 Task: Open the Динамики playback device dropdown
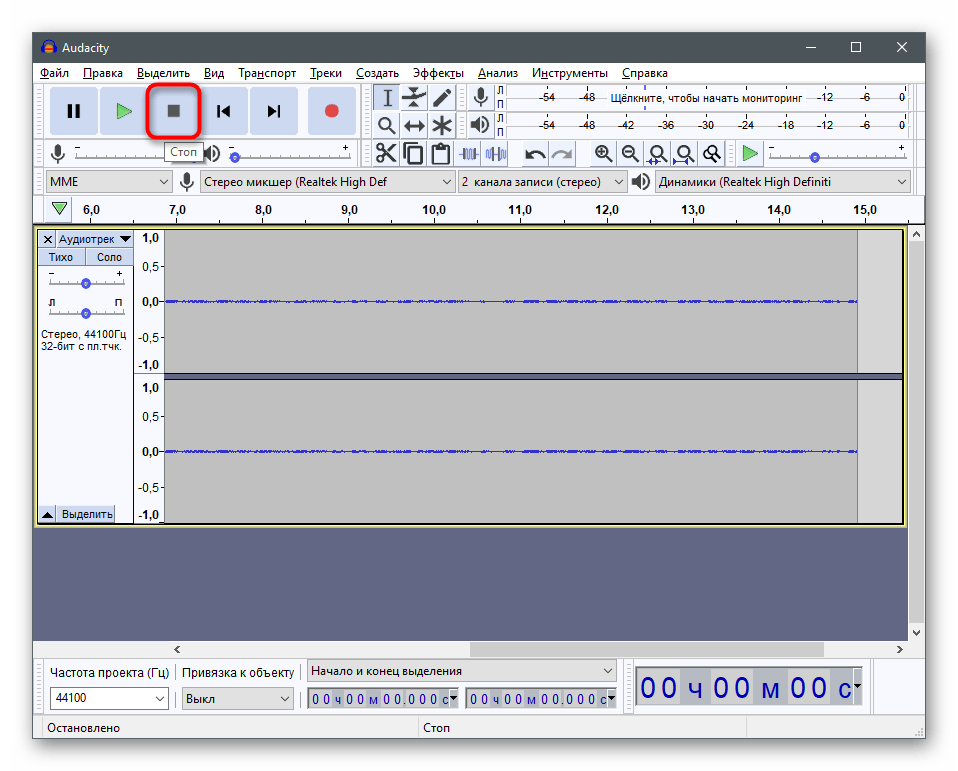pos(783,182)
